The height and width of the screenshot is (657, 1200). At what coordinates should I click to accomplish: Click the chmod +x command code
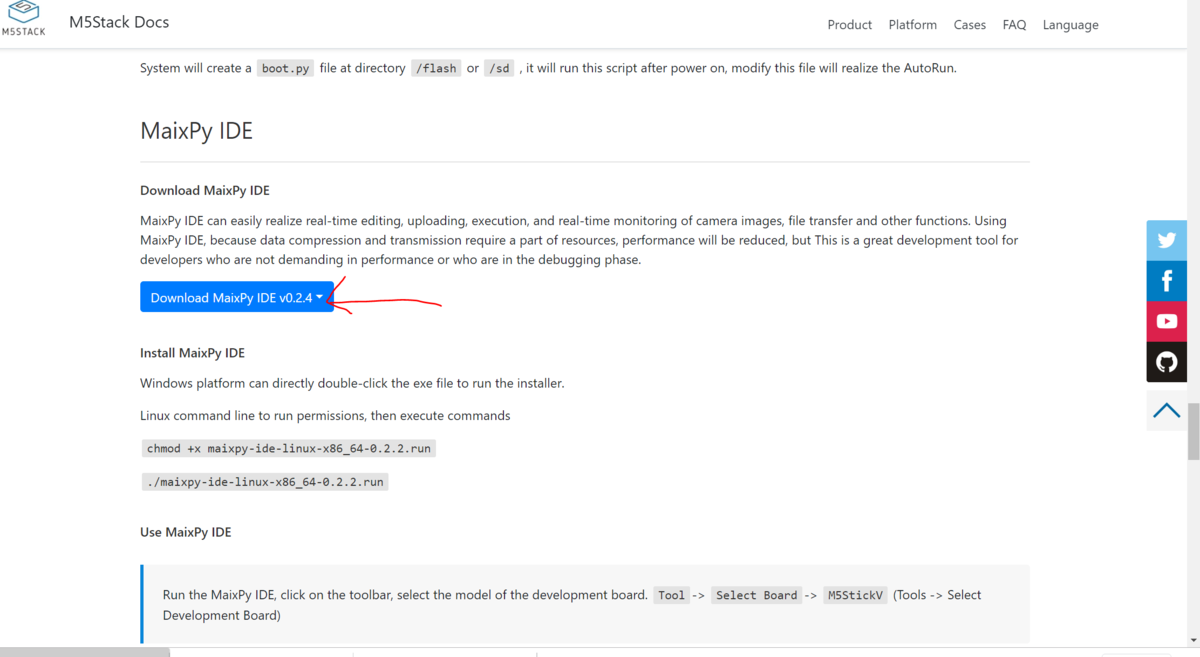point(289,448)
